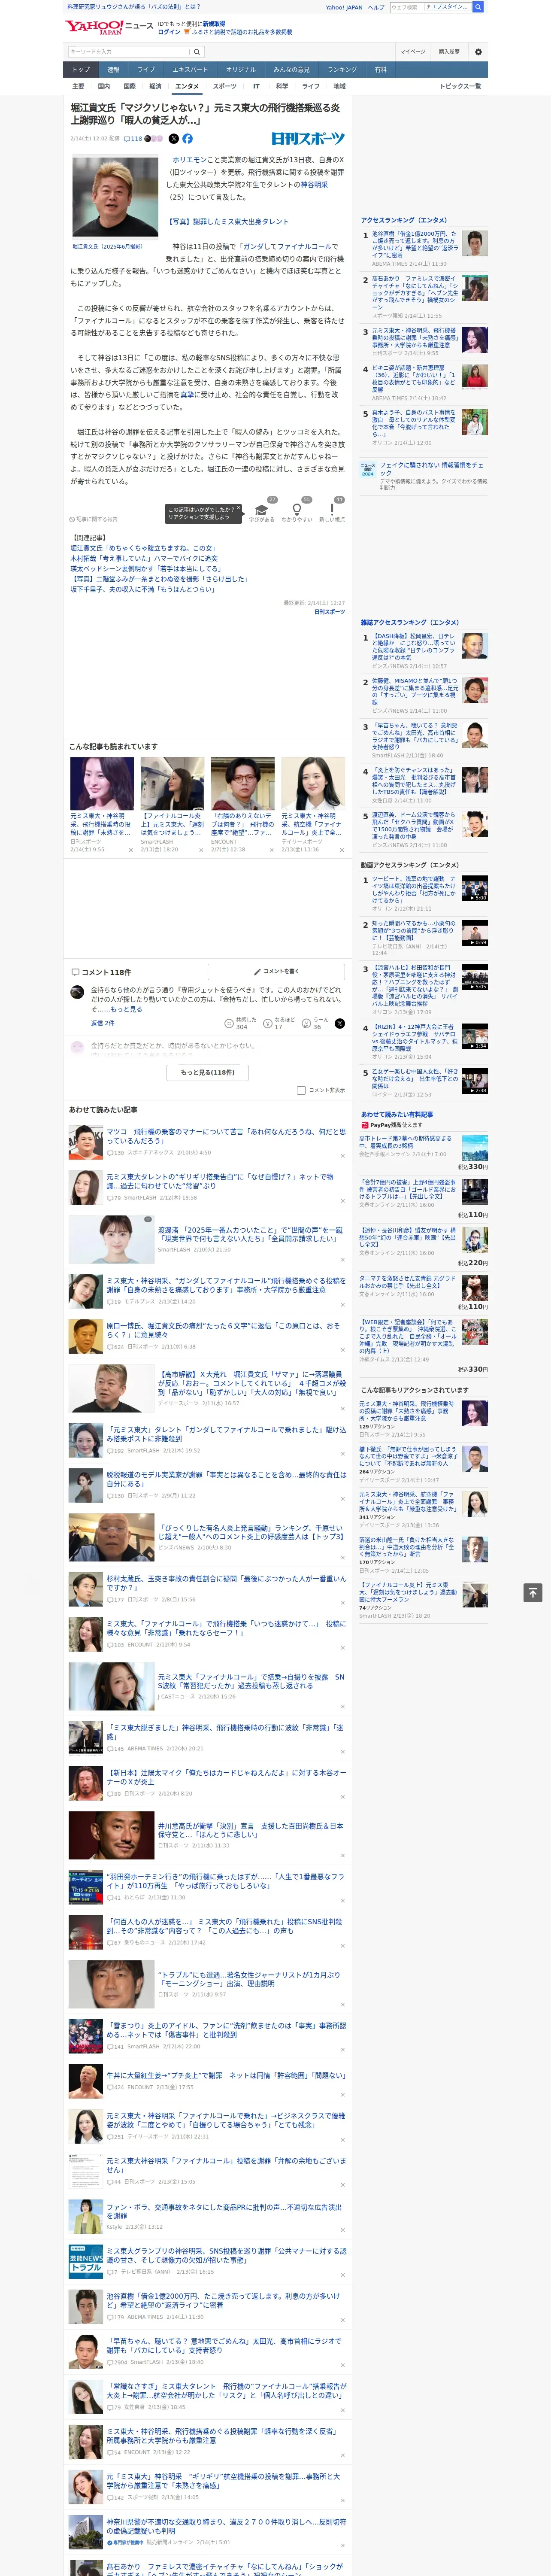This screenshot has width=551, height=2576.
Task: Toggle the コメント非表示 checkbox
Action: (301, 1090)
